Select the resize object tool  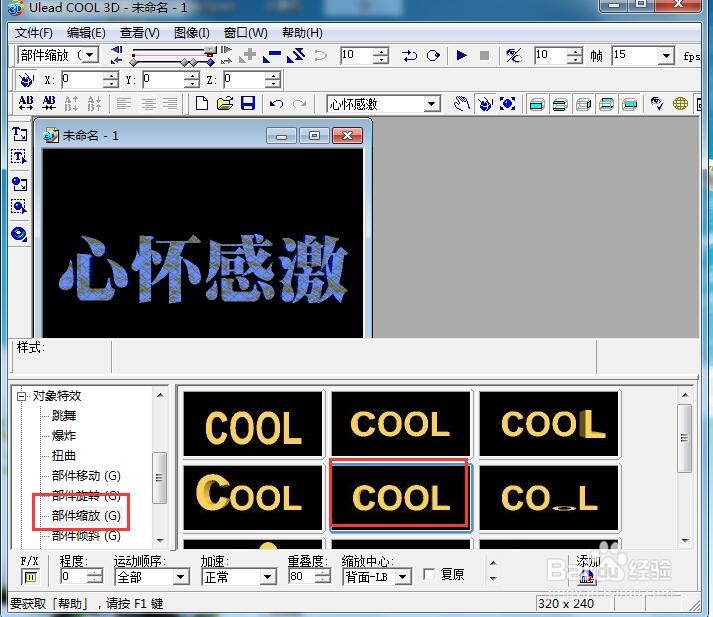pos(507,104)
